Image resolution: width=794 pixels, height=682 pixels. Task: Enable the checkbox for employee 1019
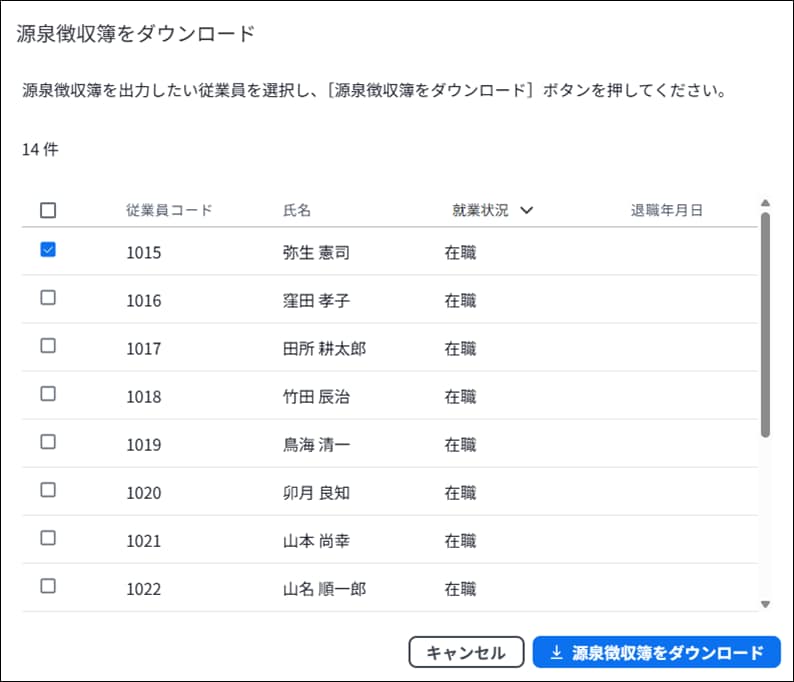(48, 442)
